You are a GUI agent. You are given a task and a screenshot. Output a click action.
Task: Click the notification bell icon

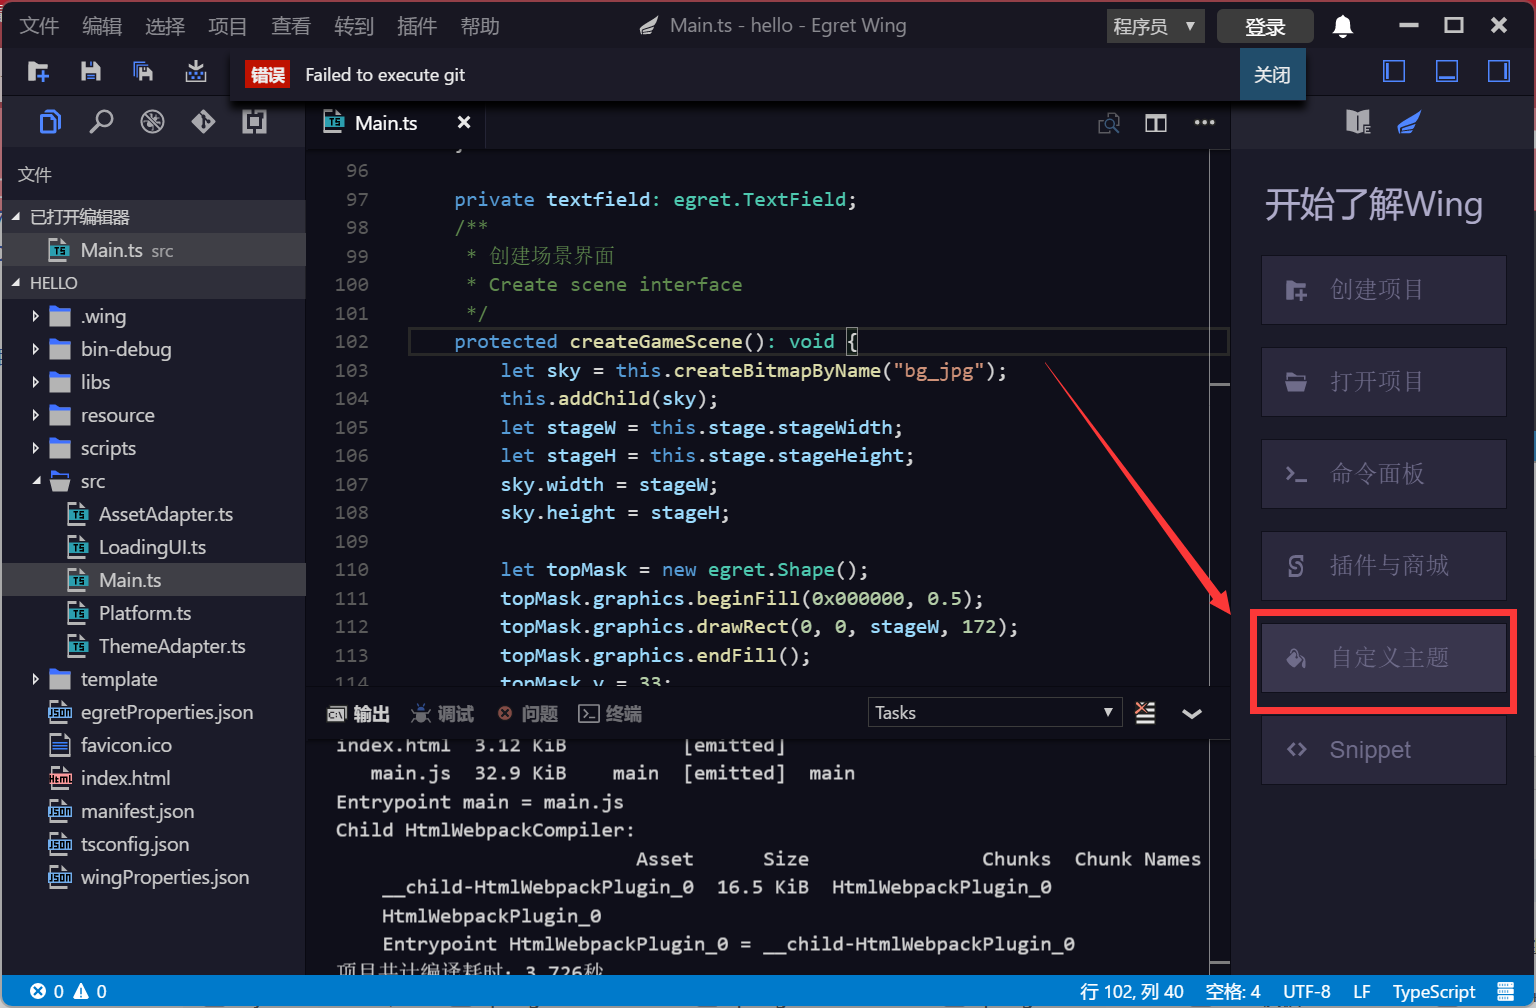pyautogui.click(x=1343, y=27)
